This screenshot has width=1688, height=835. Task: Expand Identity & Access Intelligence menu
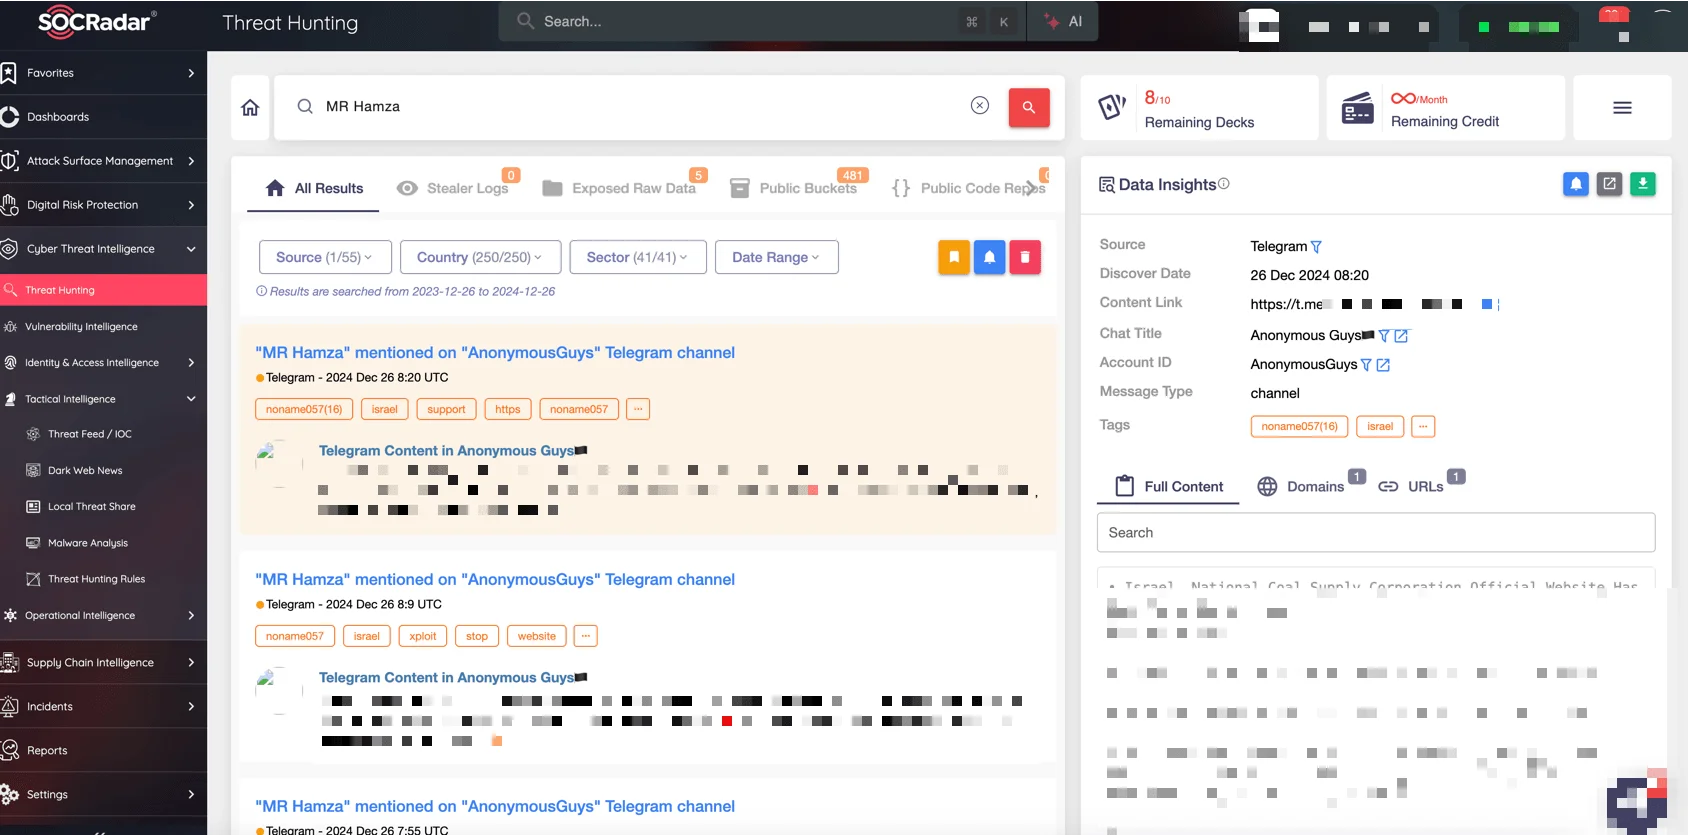[191, 363]
